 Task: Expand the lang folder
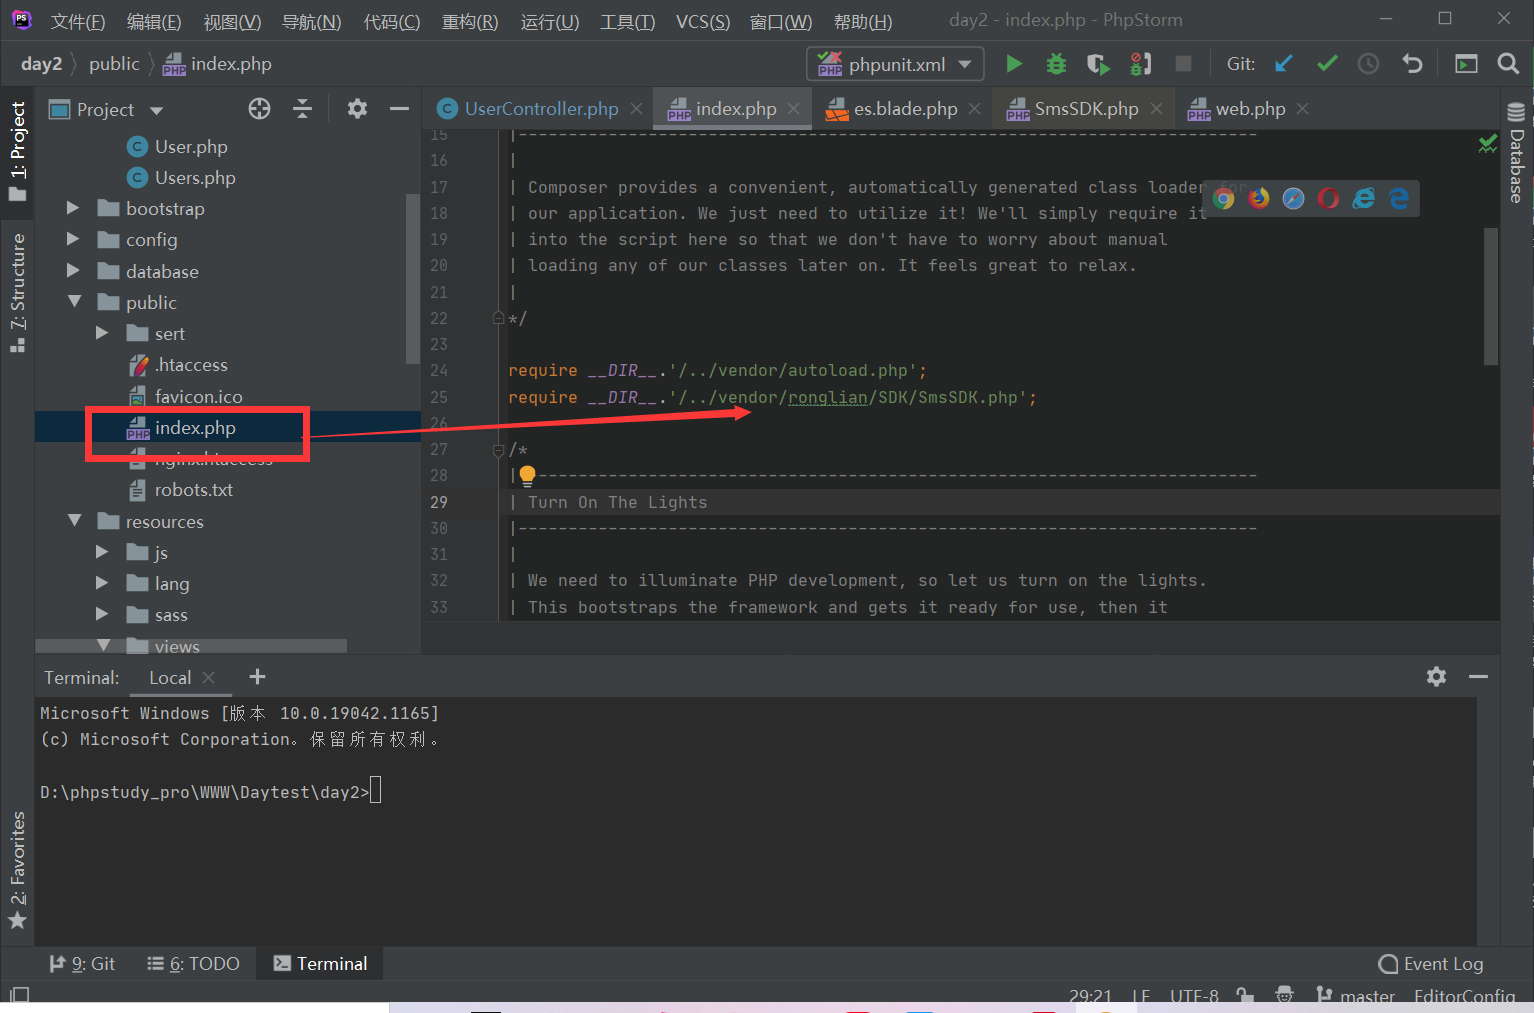click(101, 582)
